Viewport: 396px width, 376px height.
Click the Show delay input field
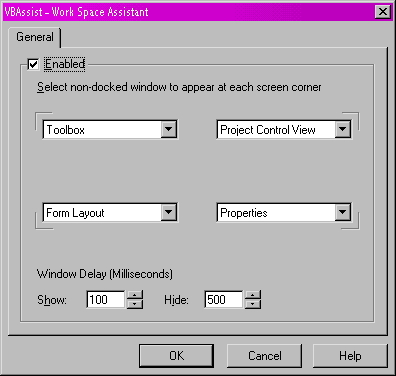click(x=106, y=299)
